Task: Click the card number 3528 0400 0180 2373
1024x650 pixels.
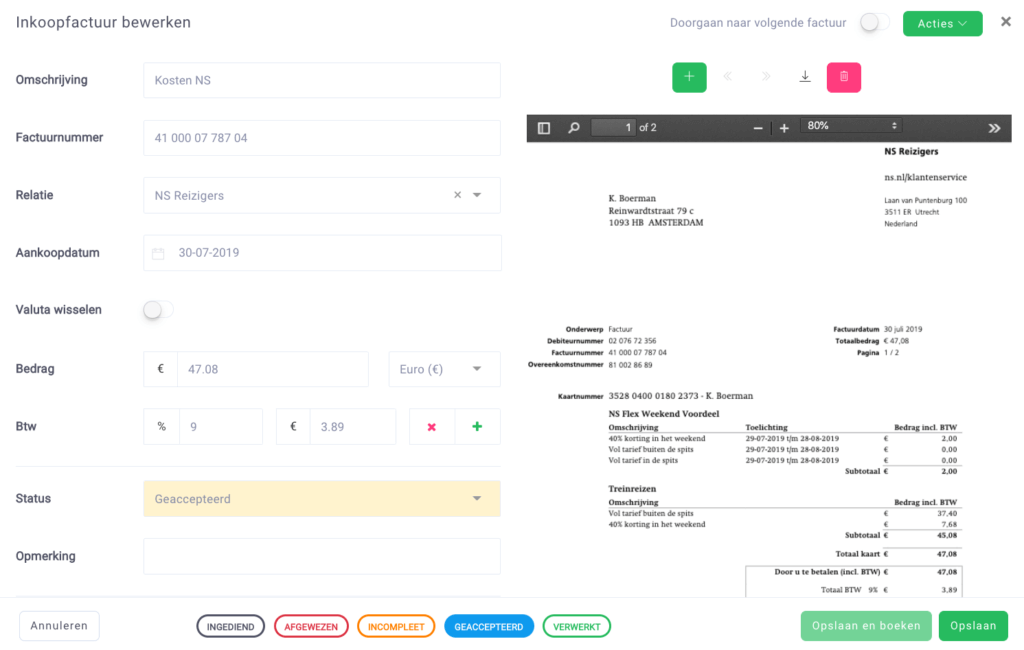Action: (655, 396)
